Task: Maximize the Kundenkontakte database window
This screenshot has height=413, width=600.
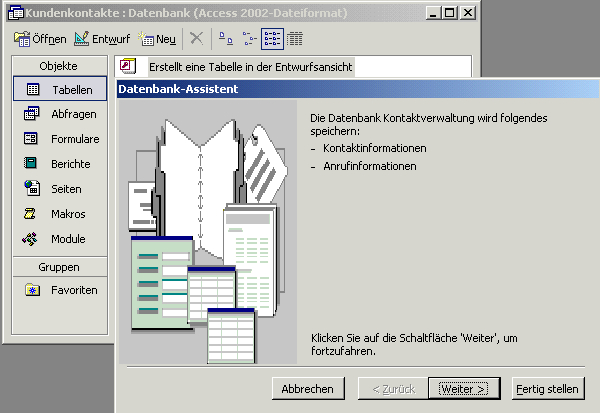Action: pyautogui.click(x=450, y=13)
